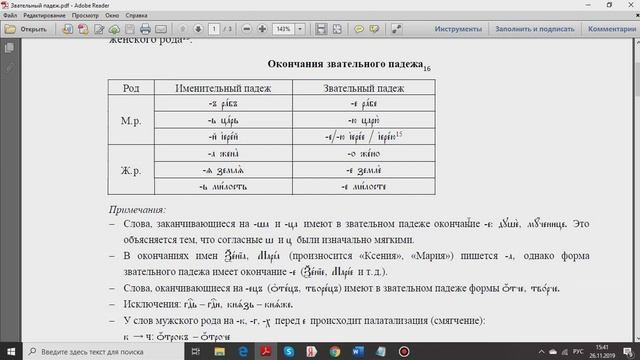Image resolution: width=640 pixels, height=360 pixels.
Task: Open the Просмотр menu
Action: pos(85,16)
